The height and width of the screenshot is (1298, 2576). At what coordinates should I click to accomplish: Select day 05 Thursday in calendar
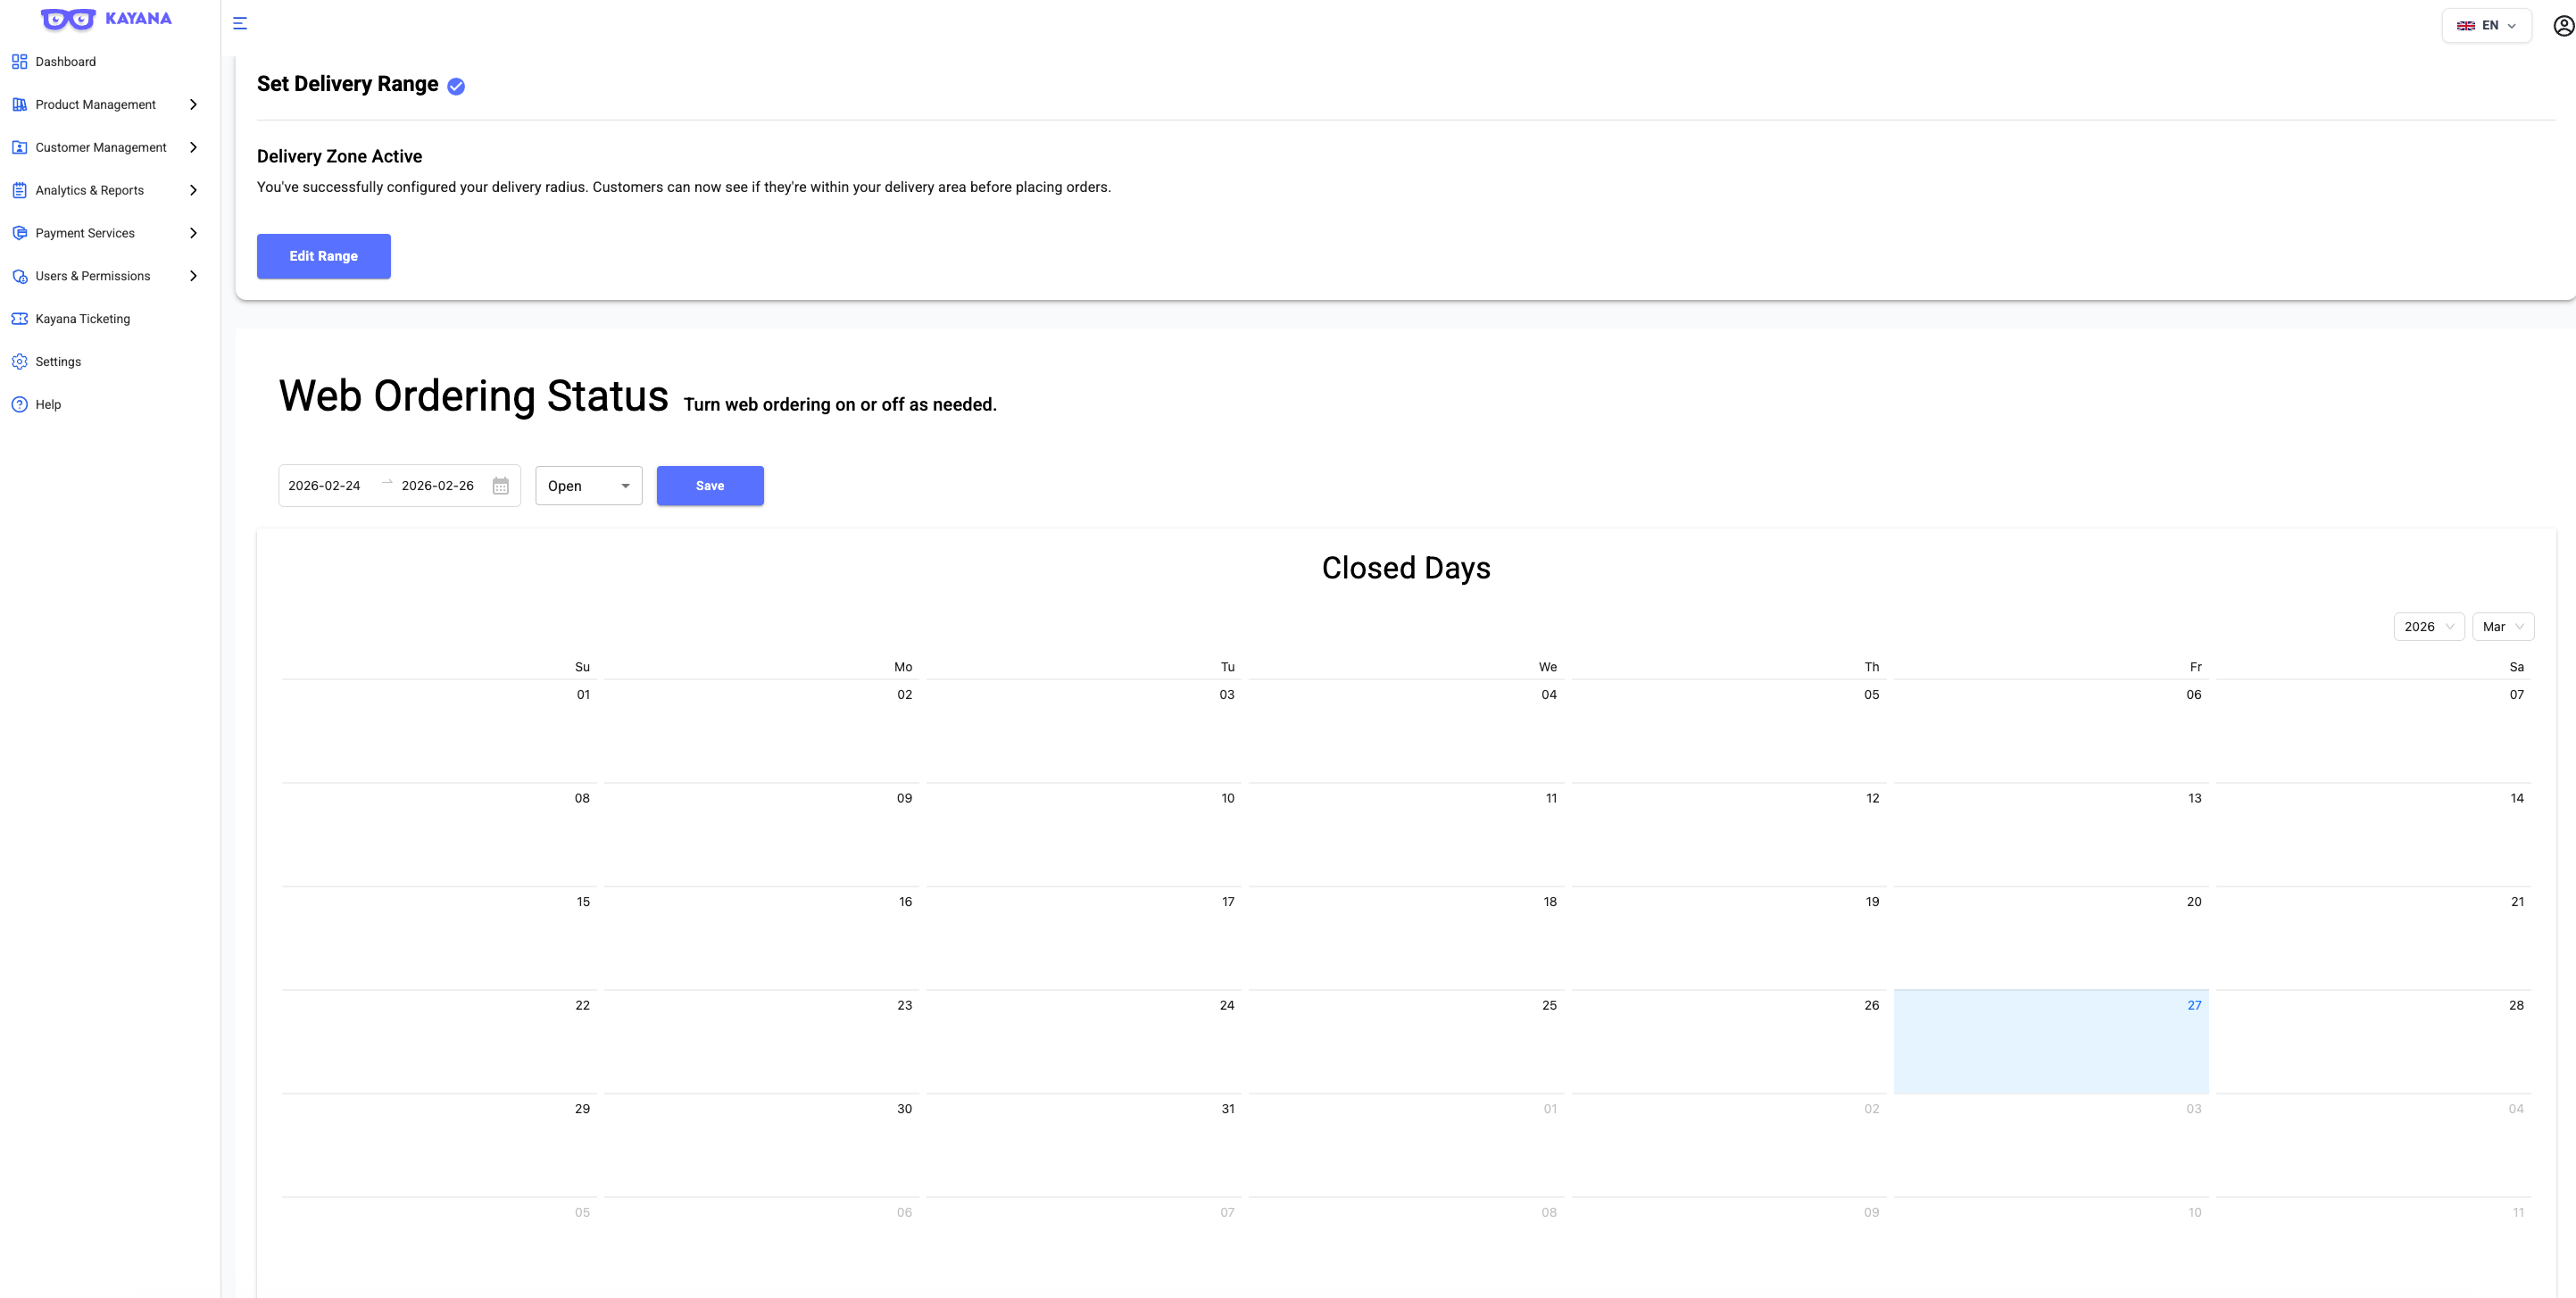coord(1728,730)
